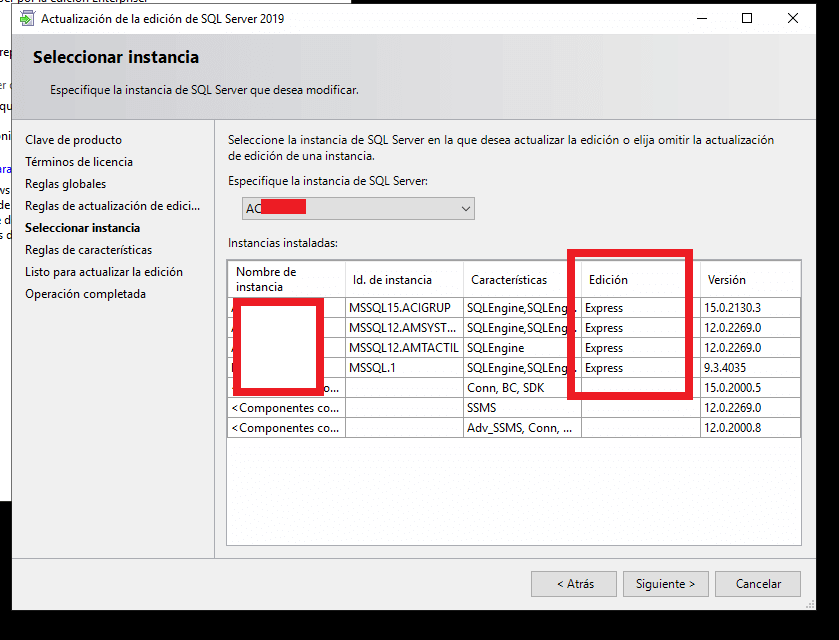Select the Operación completada step
Image resolution: width=839 pixels, height=640 pixels.
point(85,293)
